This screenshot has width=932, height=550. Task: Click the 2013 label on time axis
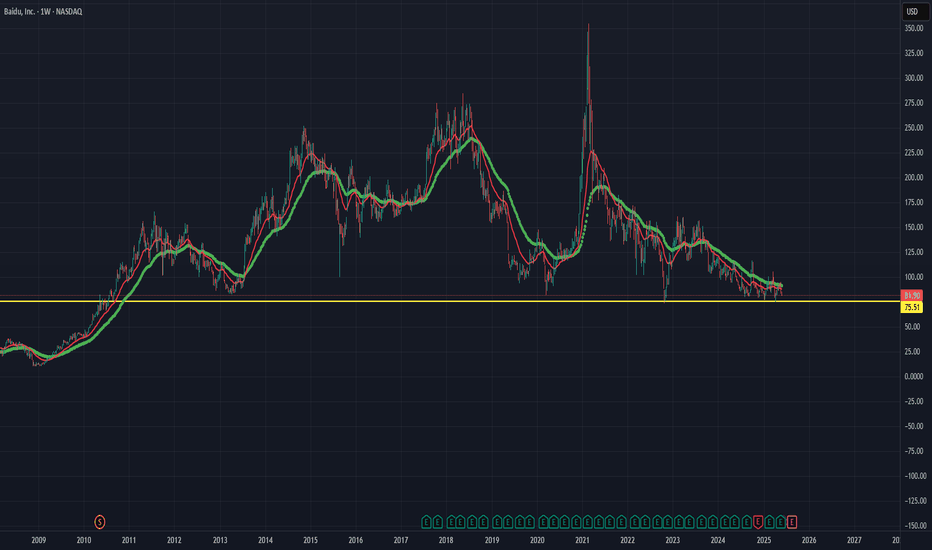coord(220,540)
